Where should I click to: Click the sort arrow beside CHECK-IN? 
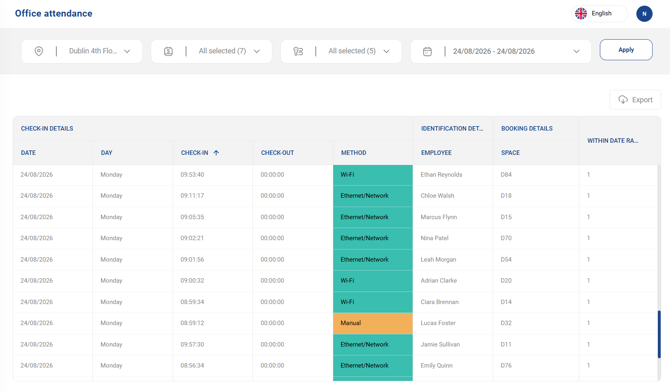click(216, 153)
